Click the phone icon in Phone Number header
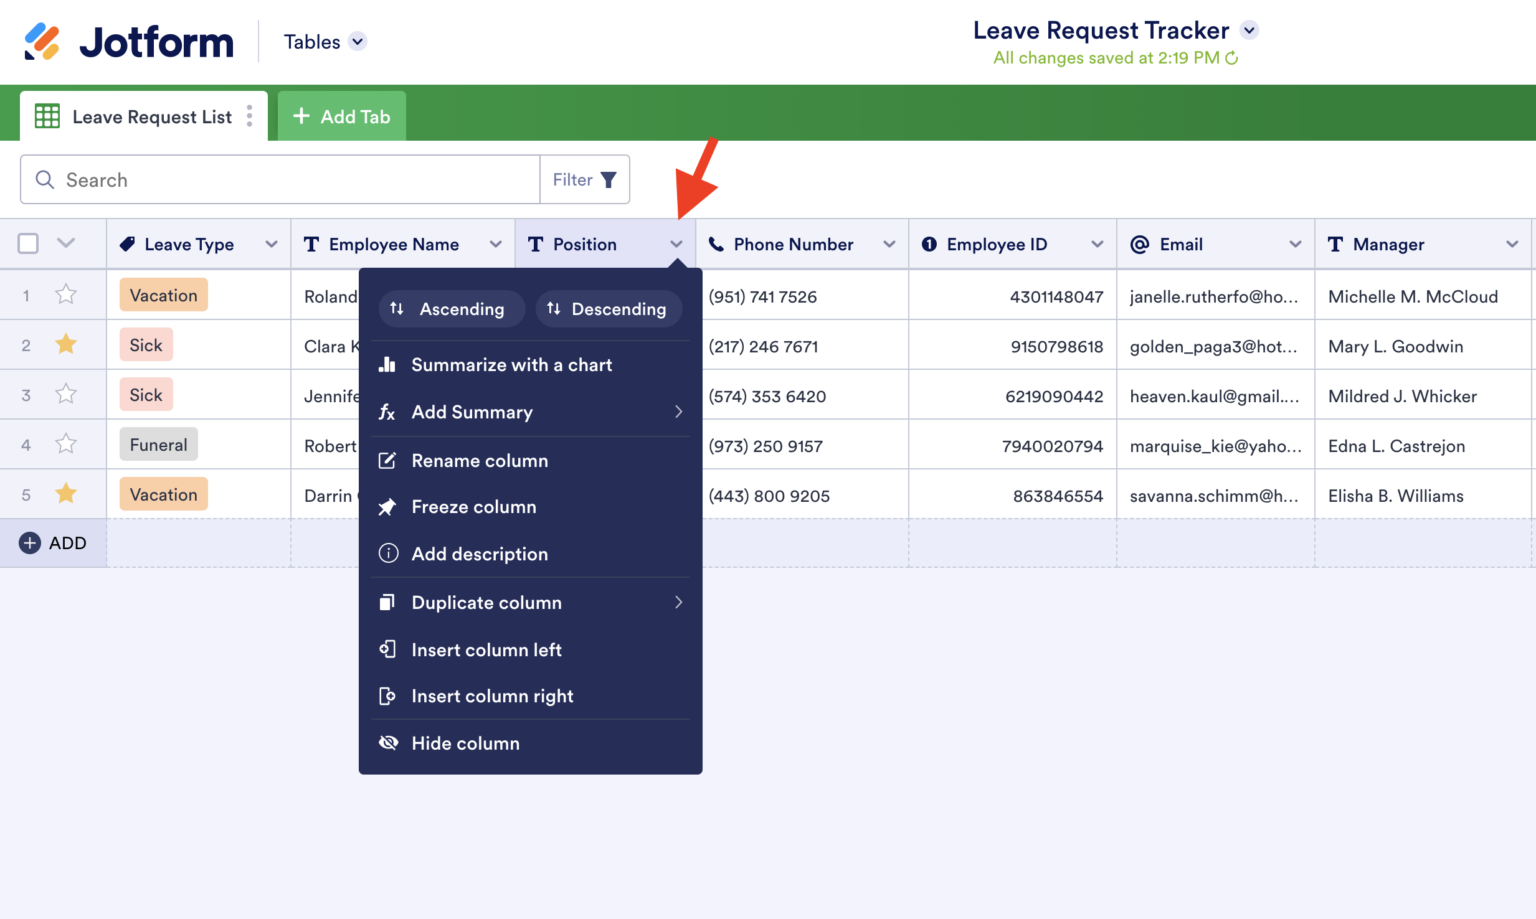 coord(716,243)
